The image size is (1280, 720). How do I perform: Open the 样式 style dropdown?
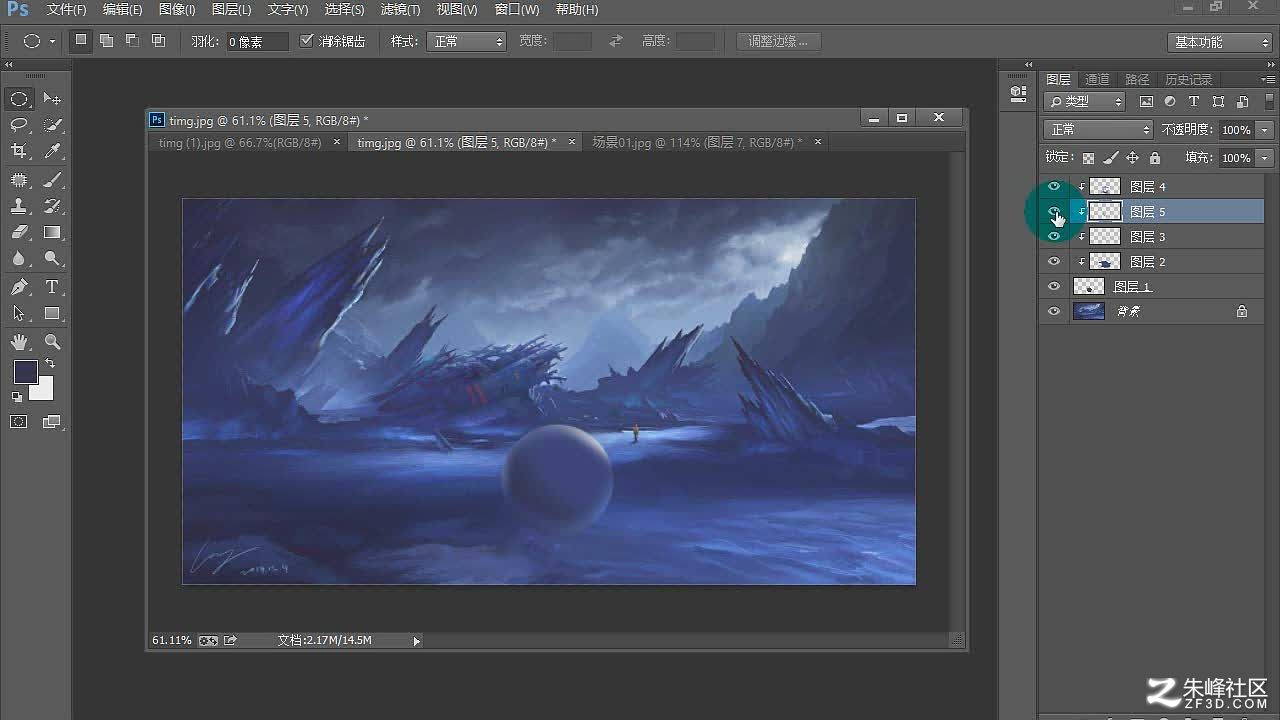point(467,41)
